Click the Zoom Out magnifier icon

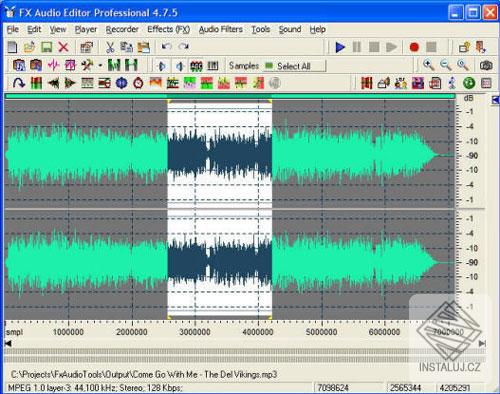point(446,65)
